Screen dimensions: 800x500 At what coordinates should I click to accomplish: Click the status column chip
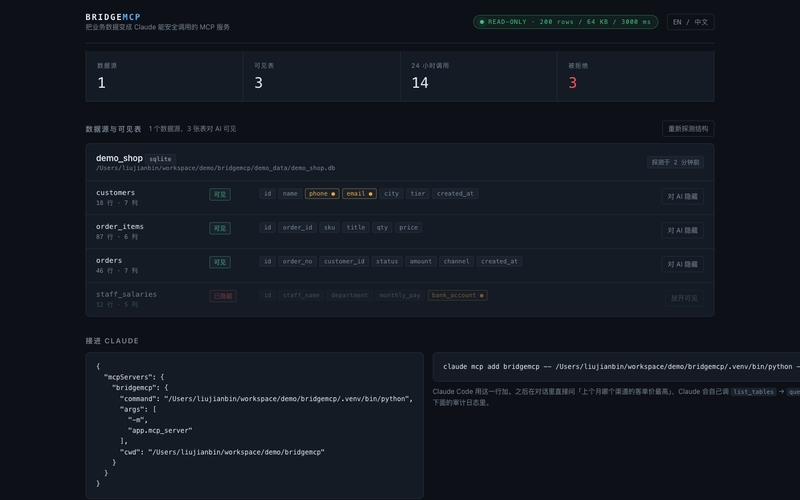pos(387,261)
